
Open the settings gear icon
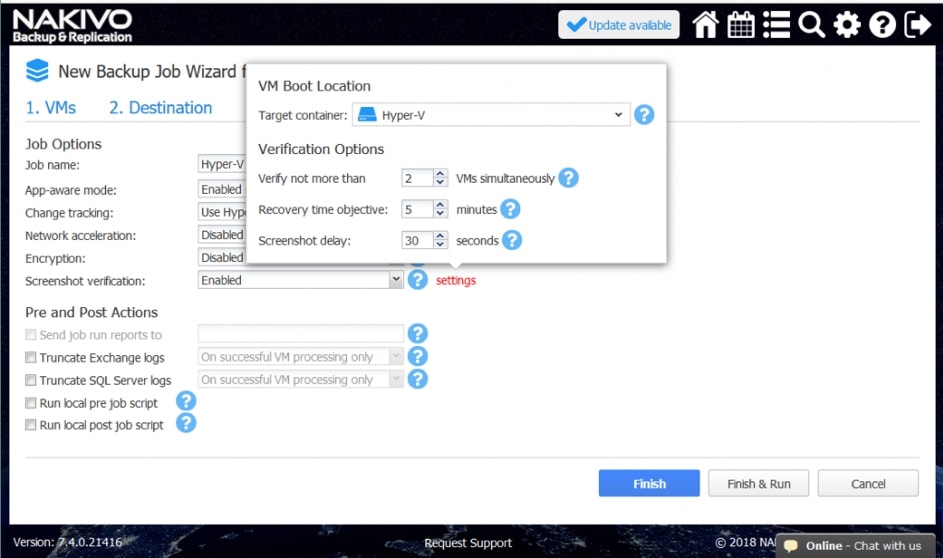[847, 25]
